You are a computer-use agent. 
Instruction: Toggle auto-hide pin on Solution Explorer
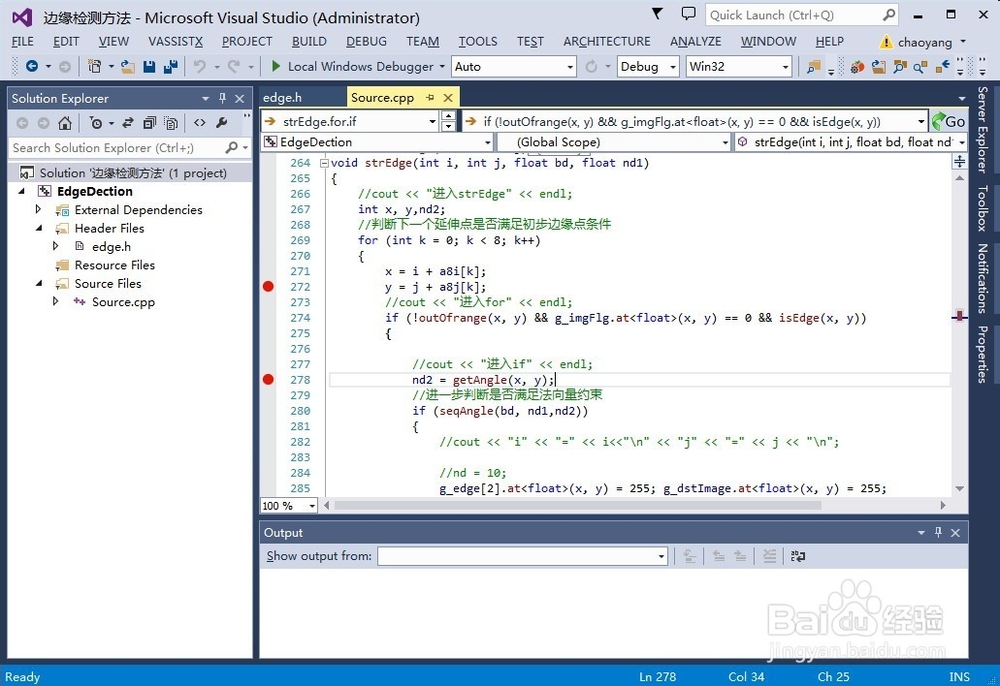[222, 98]
